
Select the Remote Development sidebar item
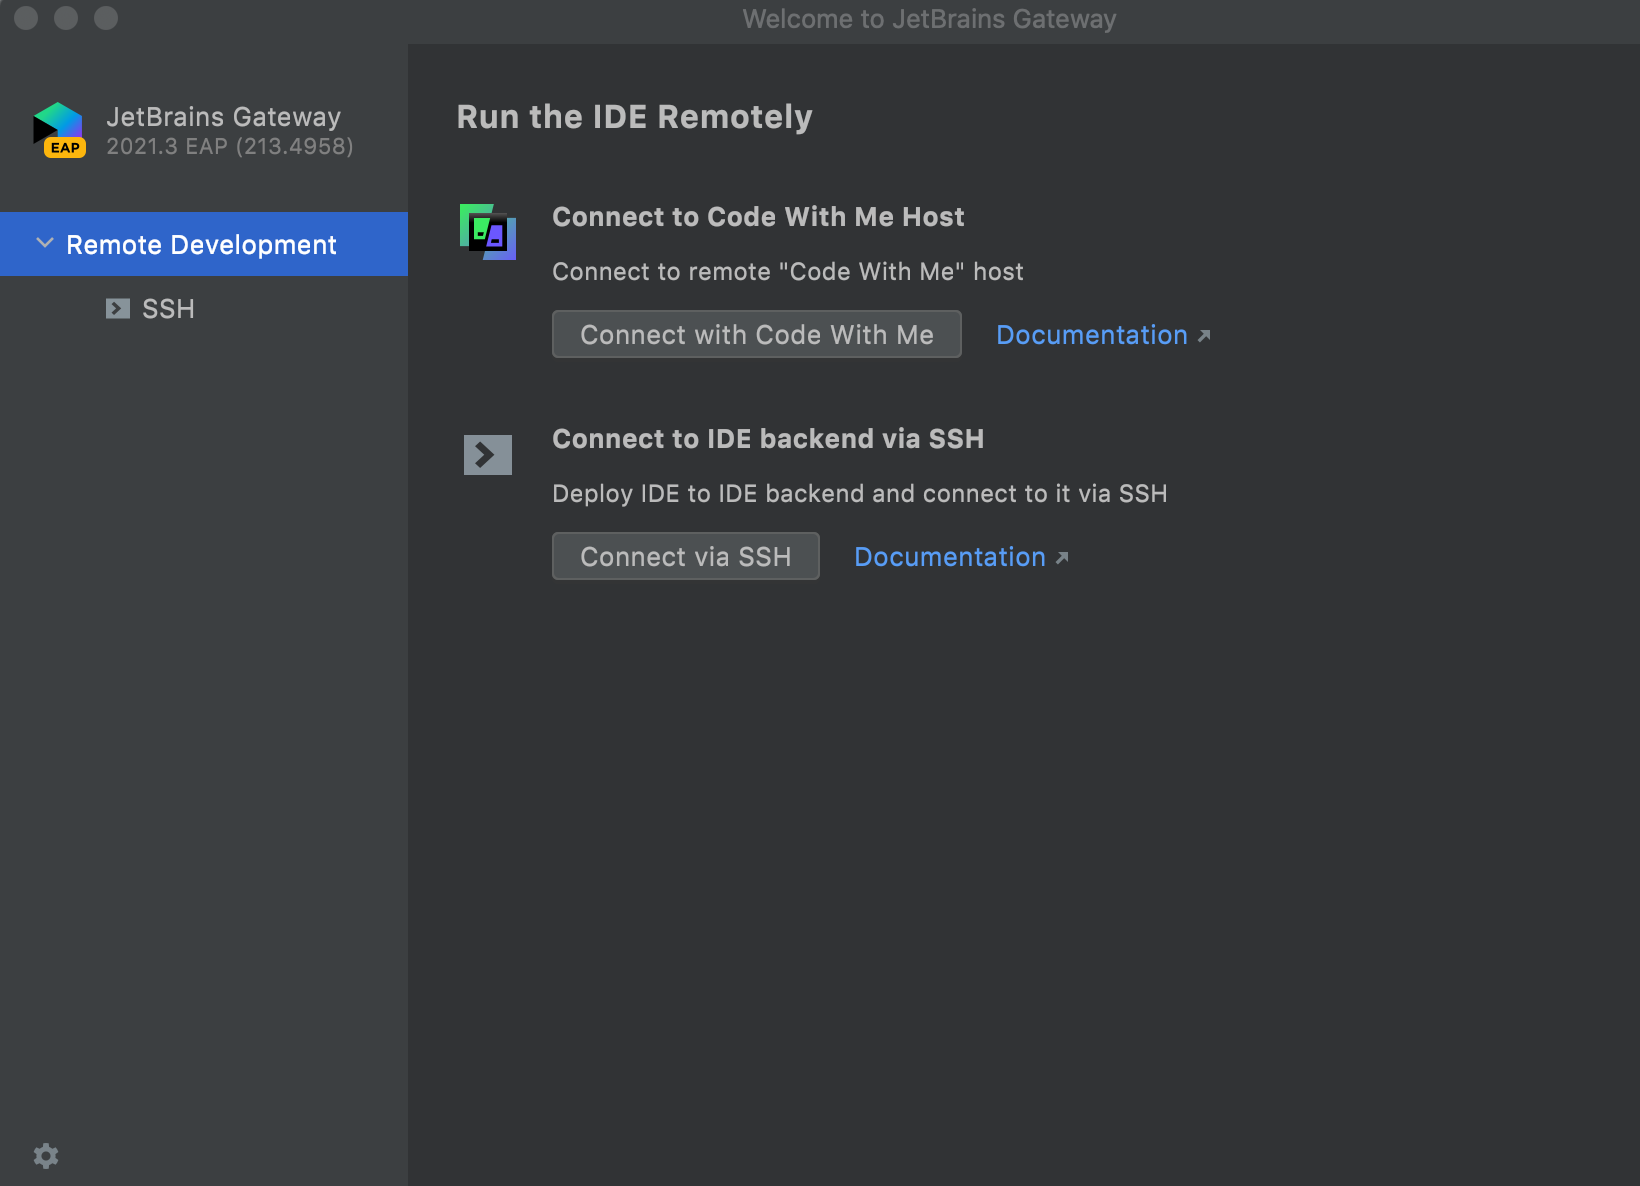201,245
